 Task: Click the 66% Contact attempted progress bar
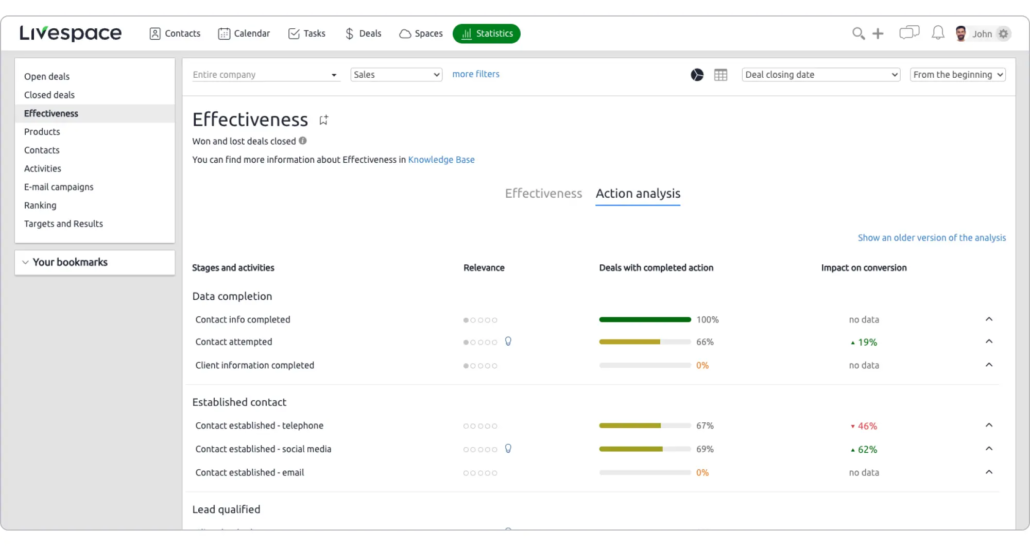tap(644, 342)
